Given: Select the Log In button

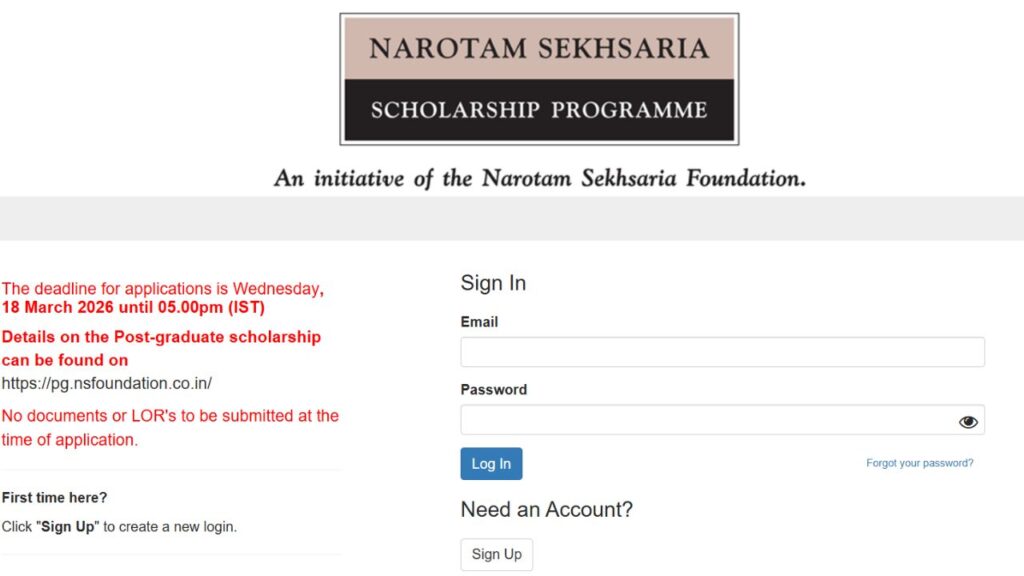Looking at the screenshot, I should coord(491,463).
